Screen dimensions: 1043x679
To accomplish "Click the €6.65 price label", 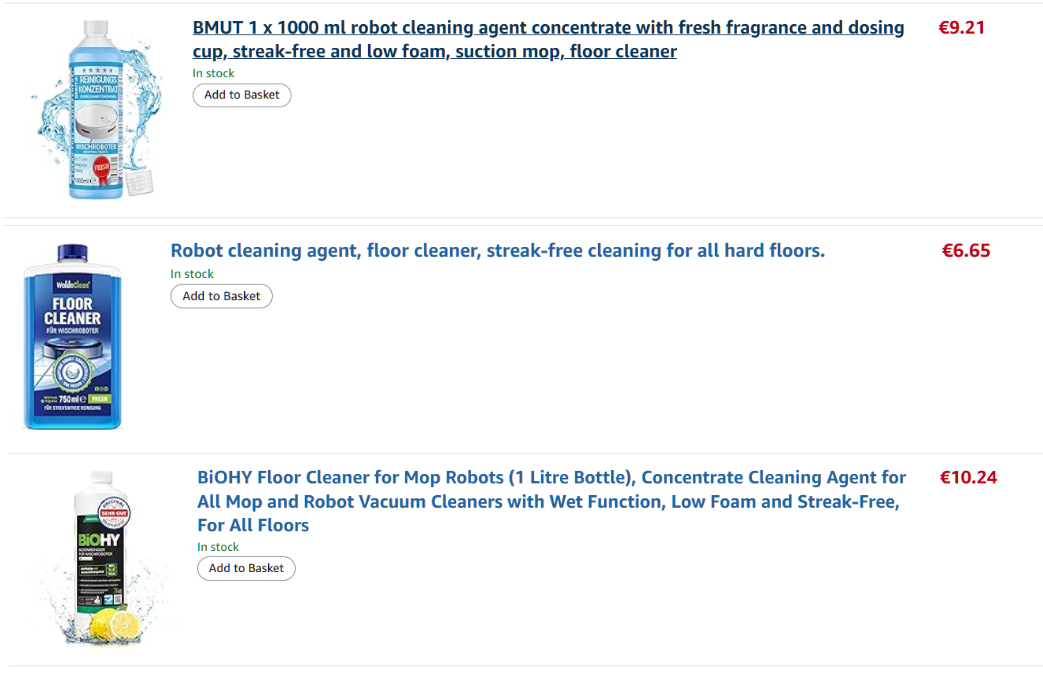I will (965, 250).
